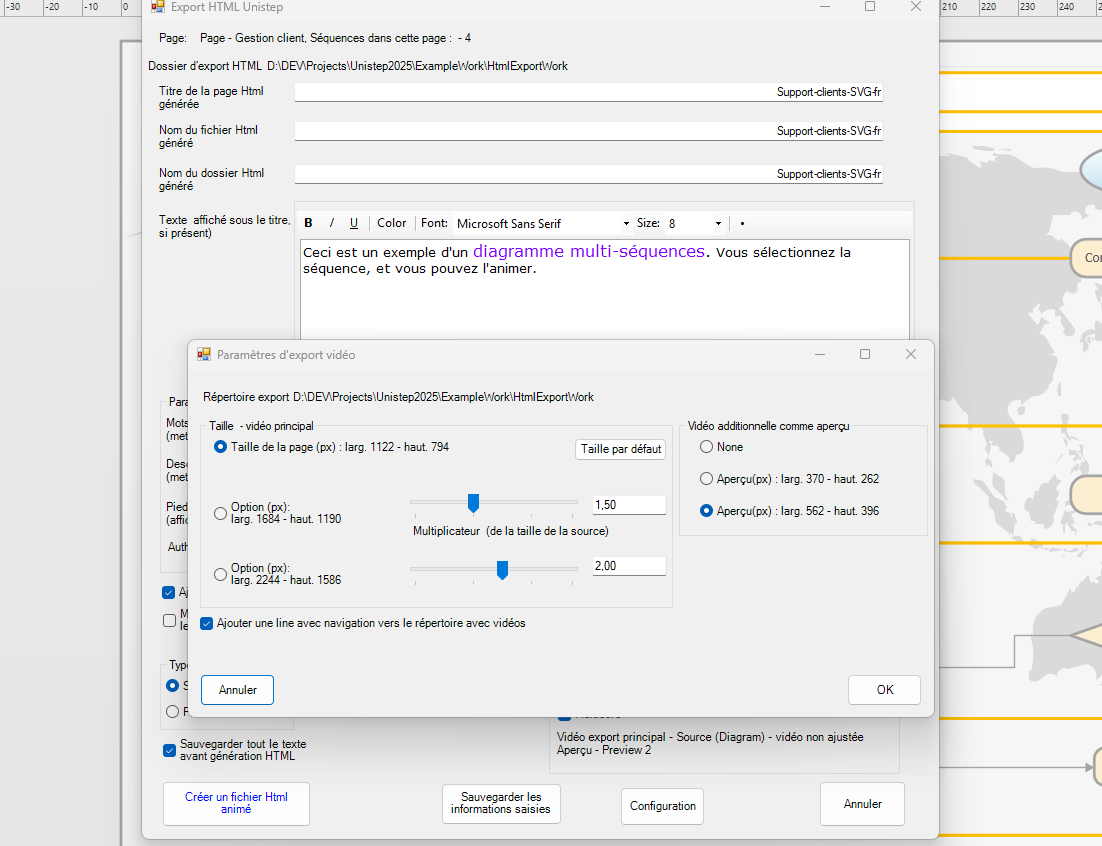Viewport: 1102px width, 846px height.
Task: Open the Color picker in text toolbar
Action: click(392, 223)
